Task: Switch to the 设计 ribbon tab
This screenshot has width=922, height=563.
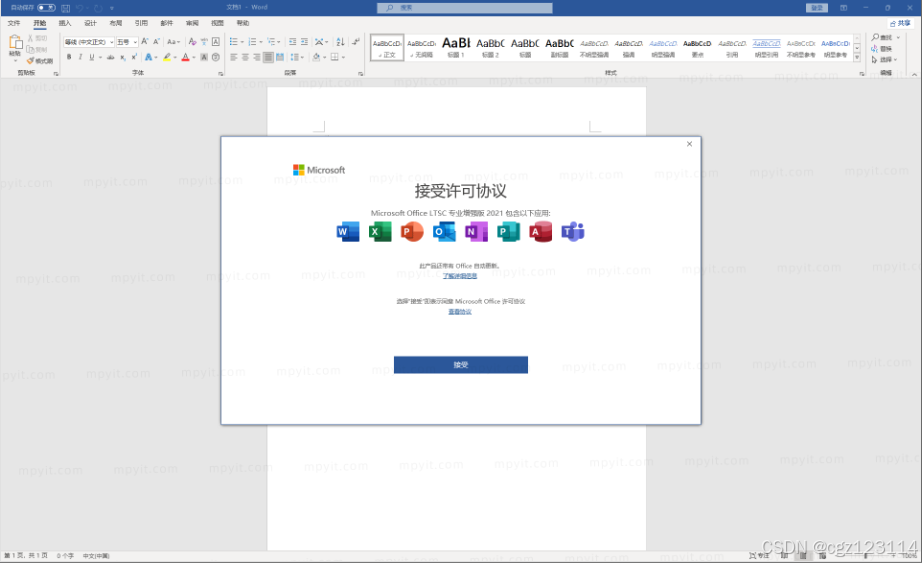Action: coord(90,23)
